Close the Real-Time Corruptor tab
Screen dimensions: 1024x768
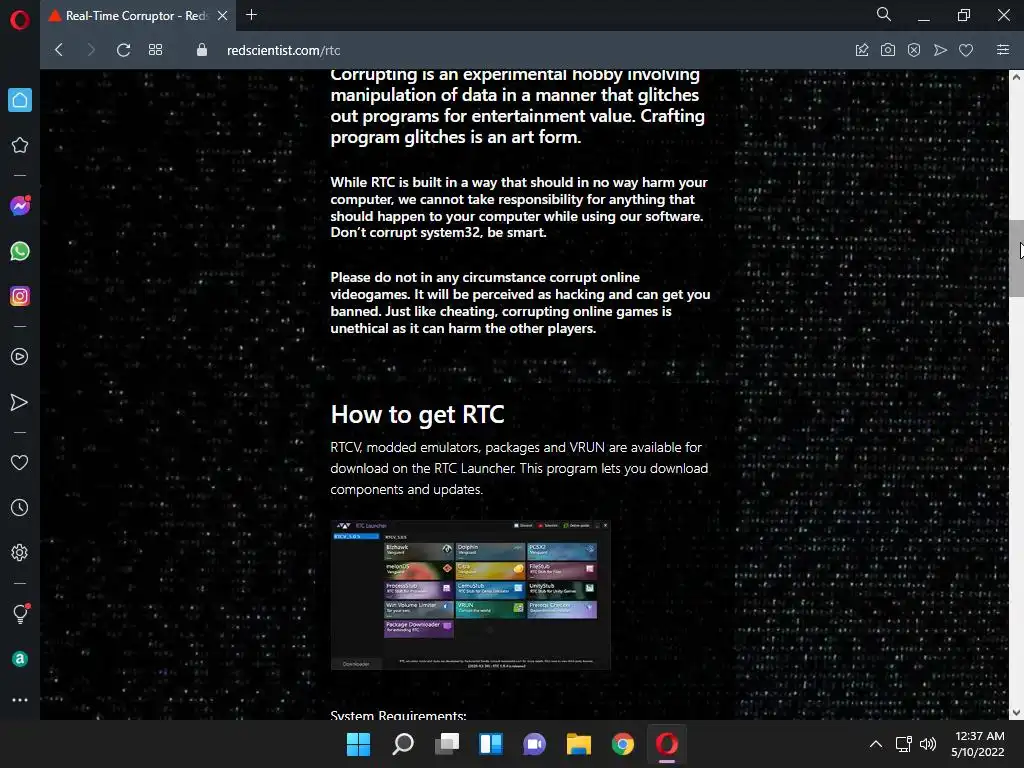pos(223,16)
